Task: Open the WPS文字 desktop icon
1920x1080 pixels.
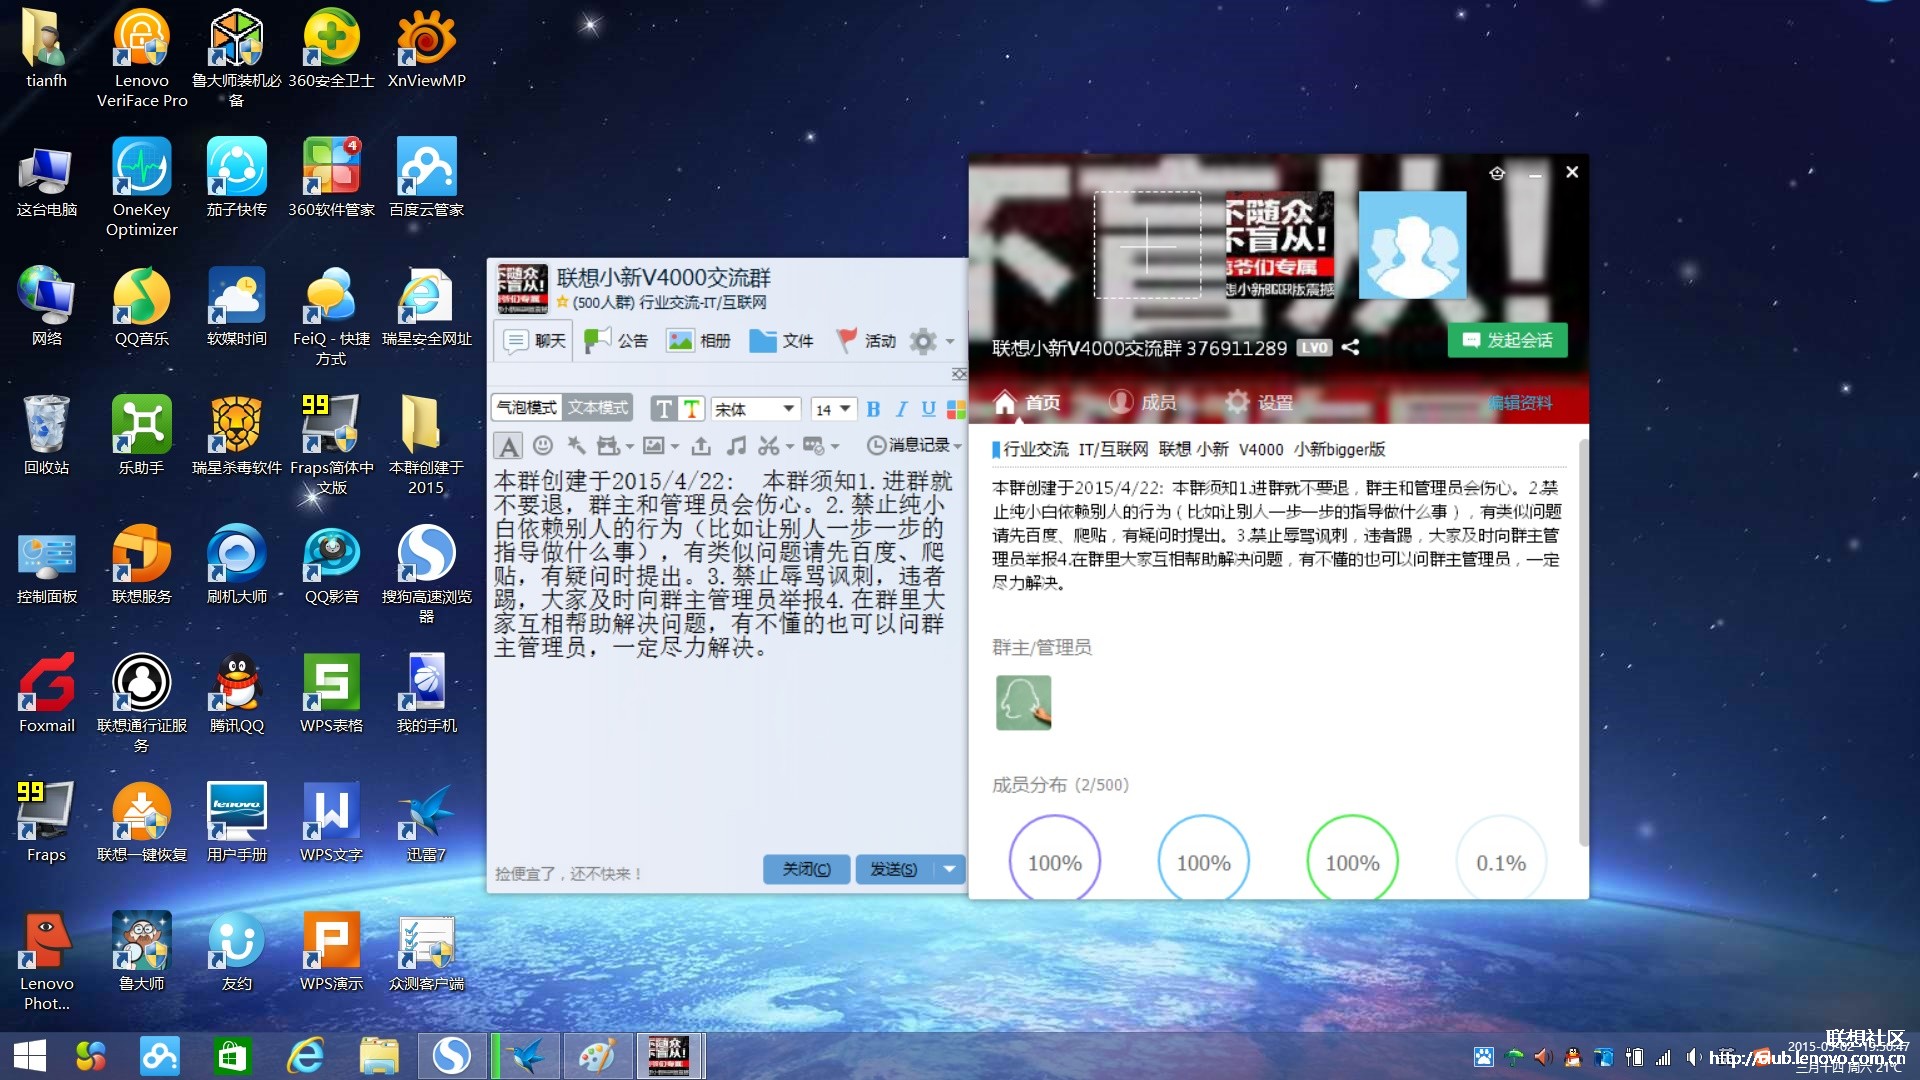Action: (x=331, y=822)
